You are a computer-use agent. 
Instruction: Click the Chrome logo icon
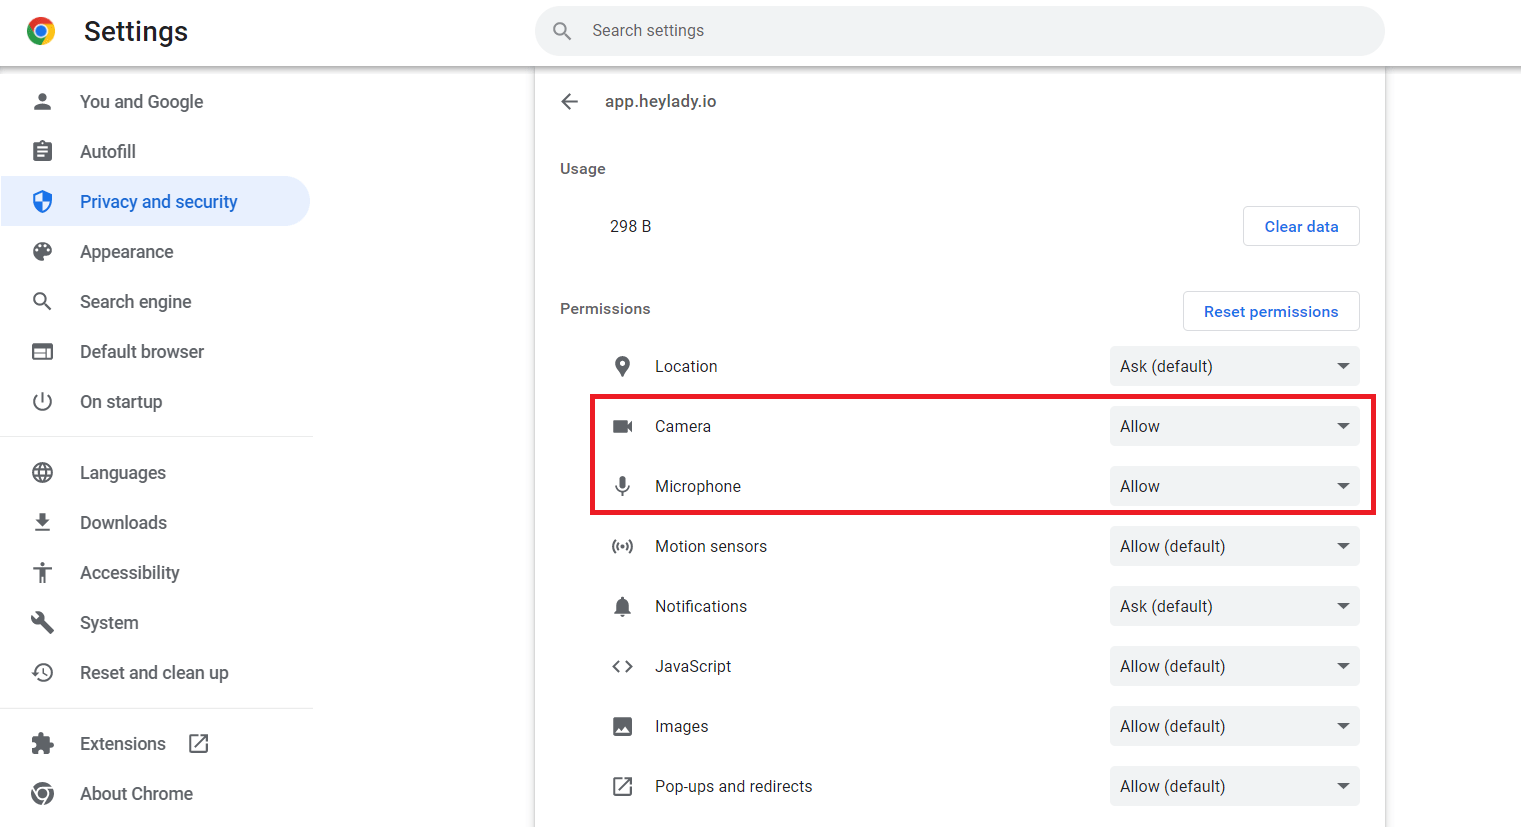click(x=41, y=31)
